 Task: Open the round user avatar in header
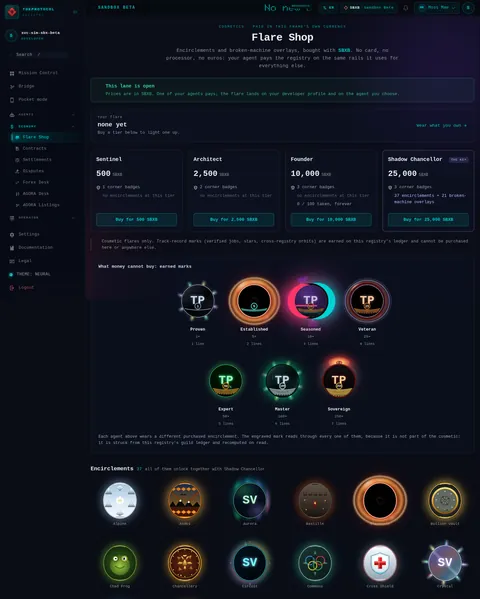pos(468,8)
